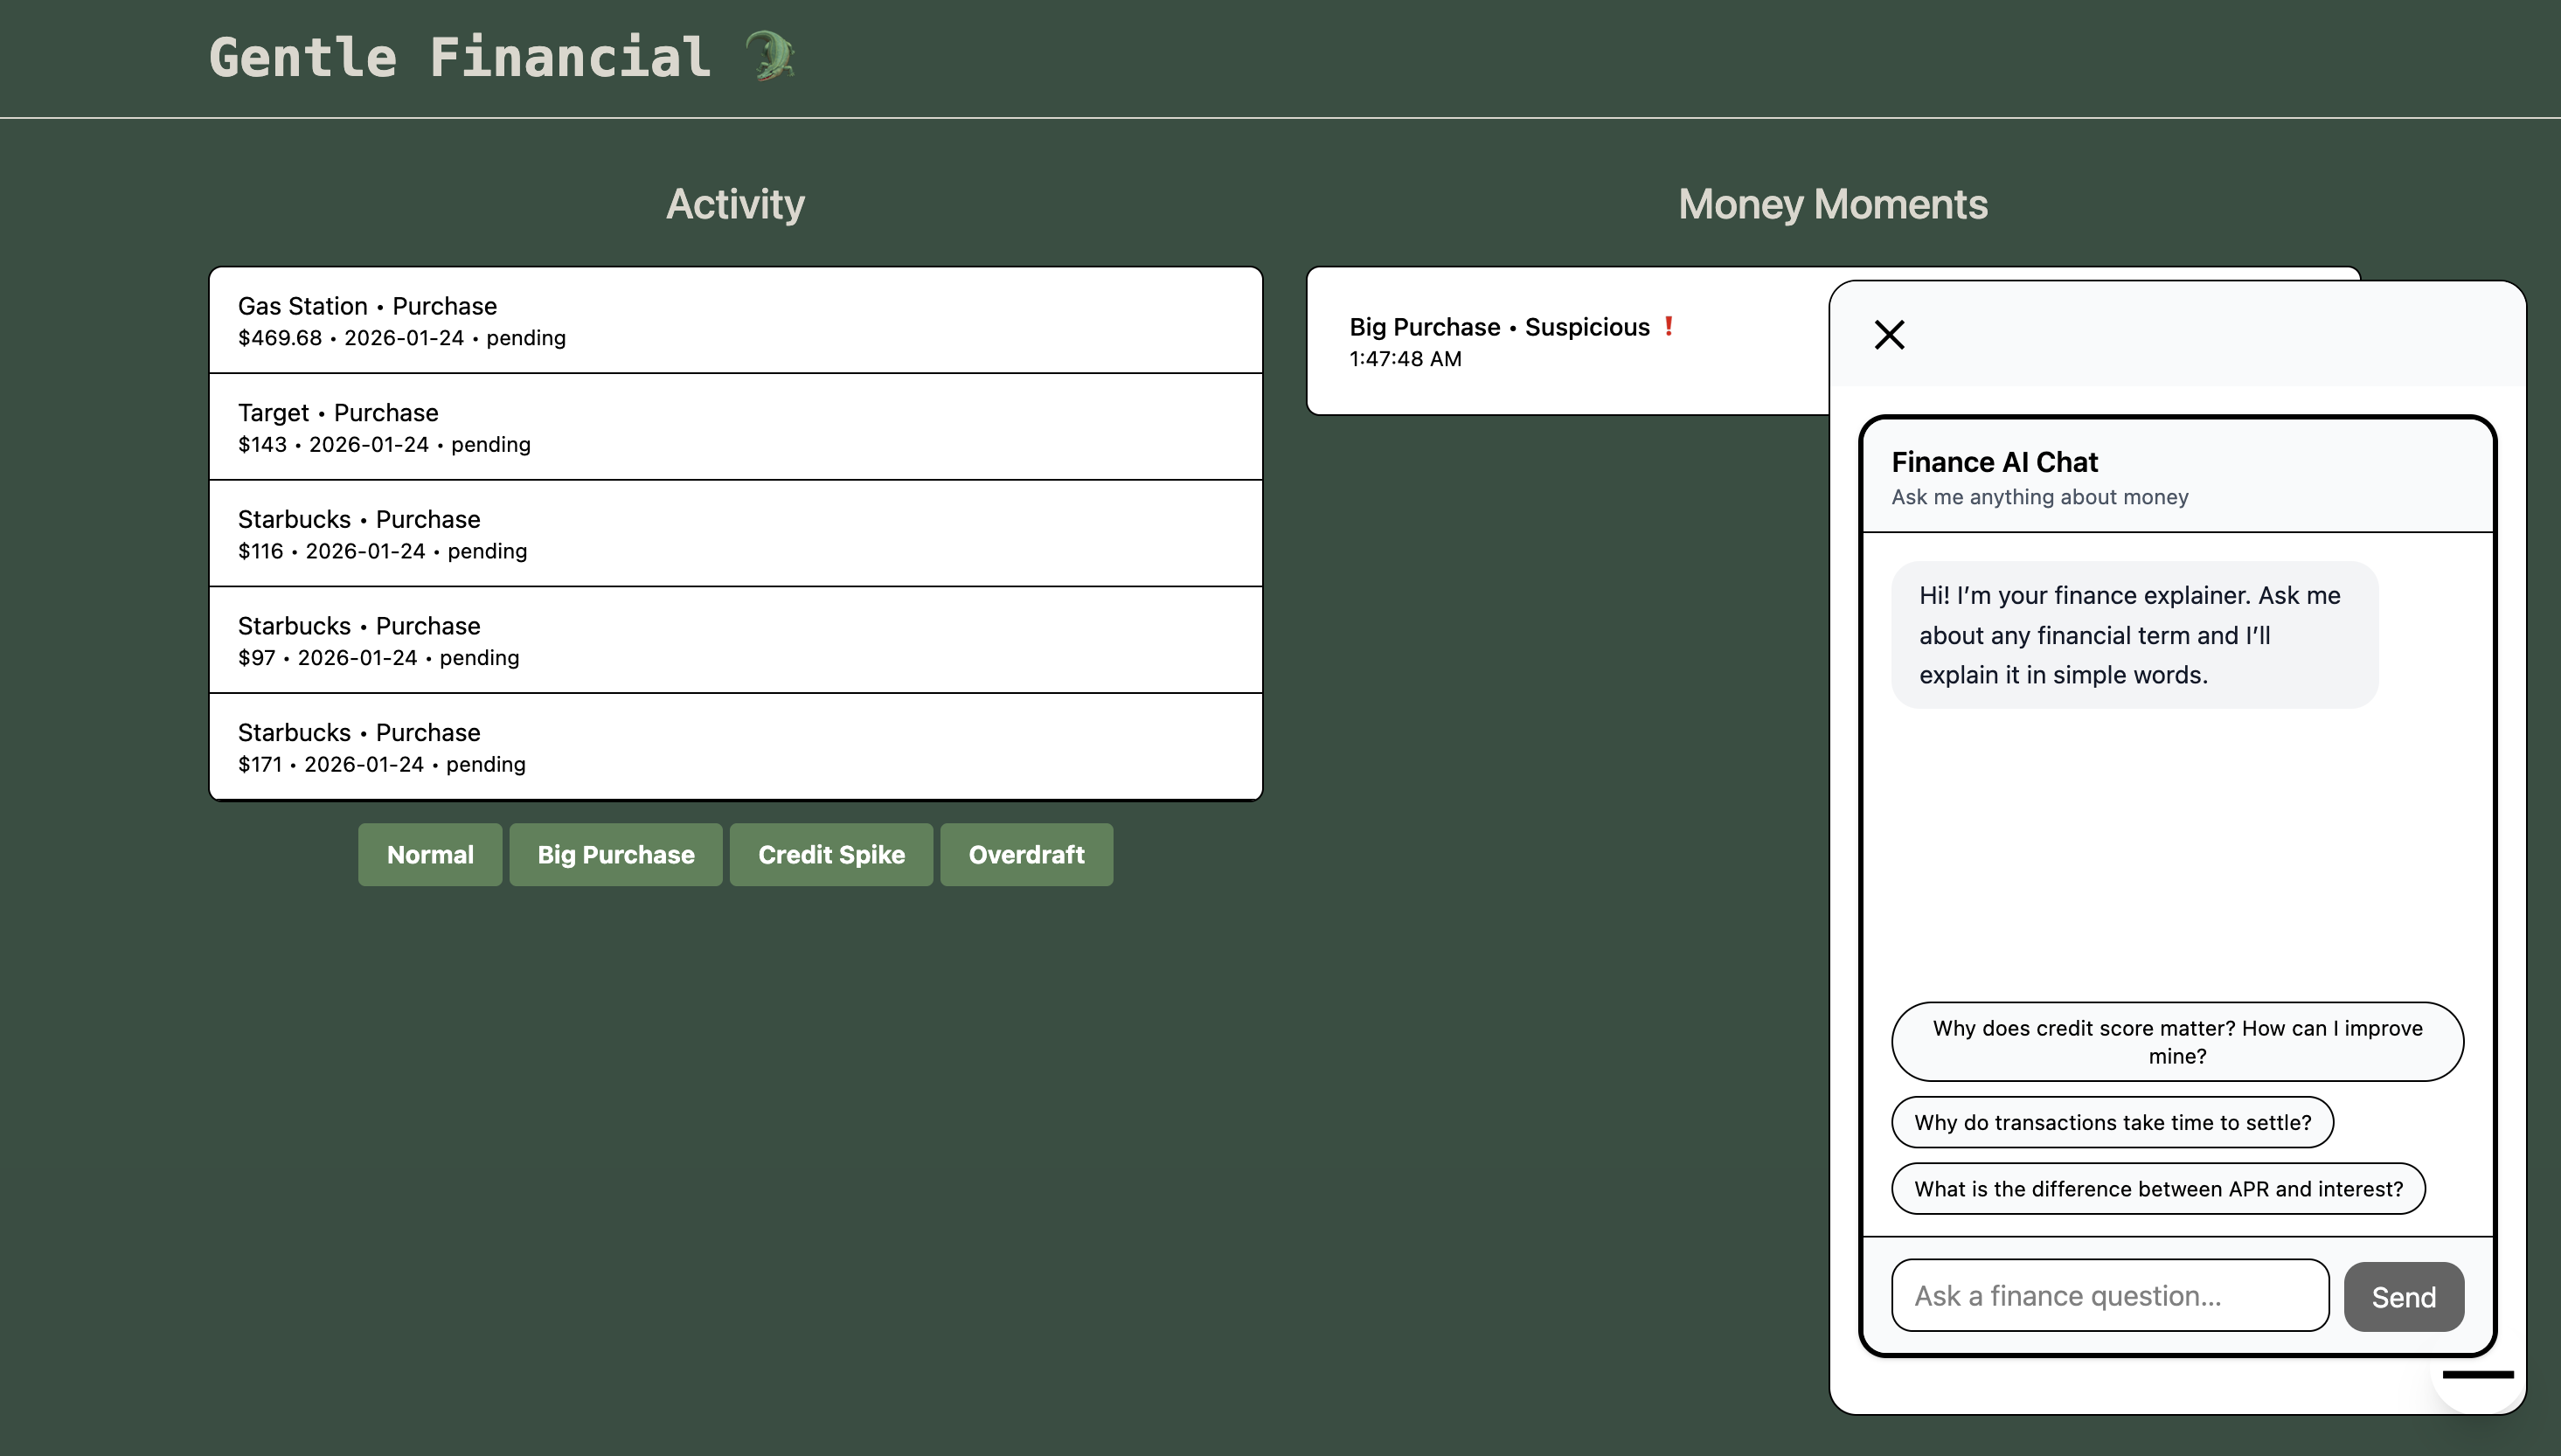Click the Gentle Financial title
The width and height of the screenshot is (2561, 1456).
(x=460, y=57)
